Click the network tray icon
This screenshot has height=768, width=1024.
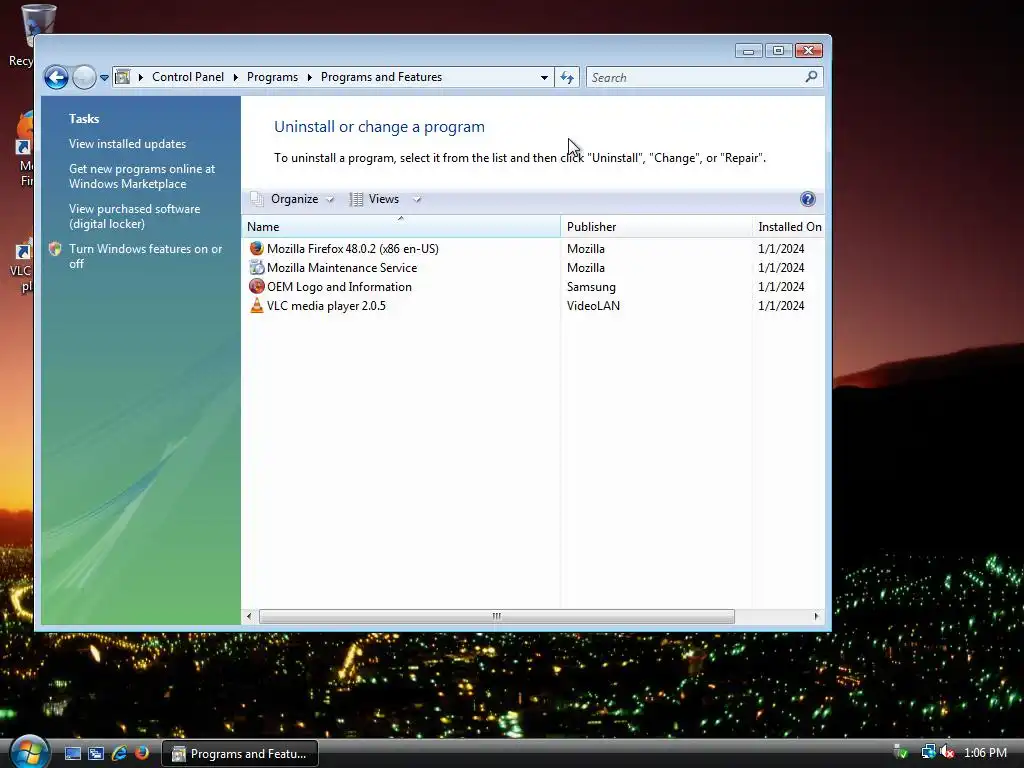pos(928,752)
